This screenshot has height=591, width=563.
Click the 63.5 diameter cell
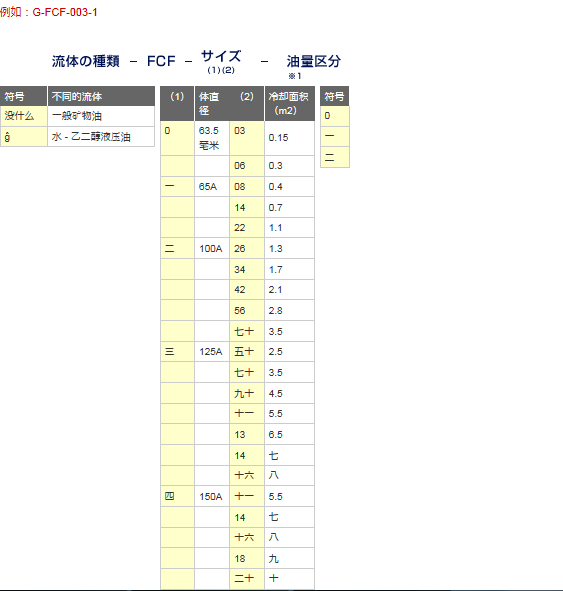click(x=212, y=138)
